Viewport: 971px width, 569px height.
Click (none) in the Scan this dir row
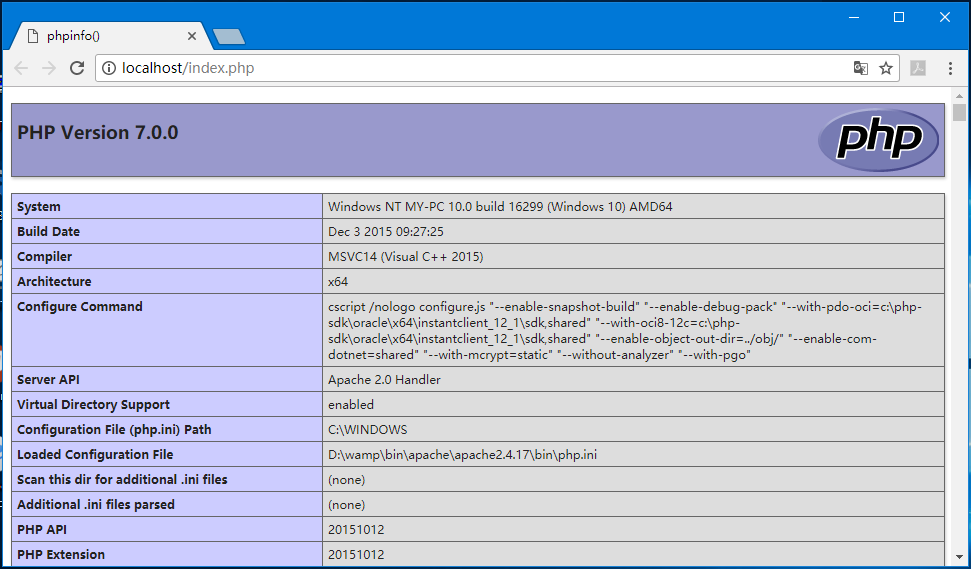point(347,480)
